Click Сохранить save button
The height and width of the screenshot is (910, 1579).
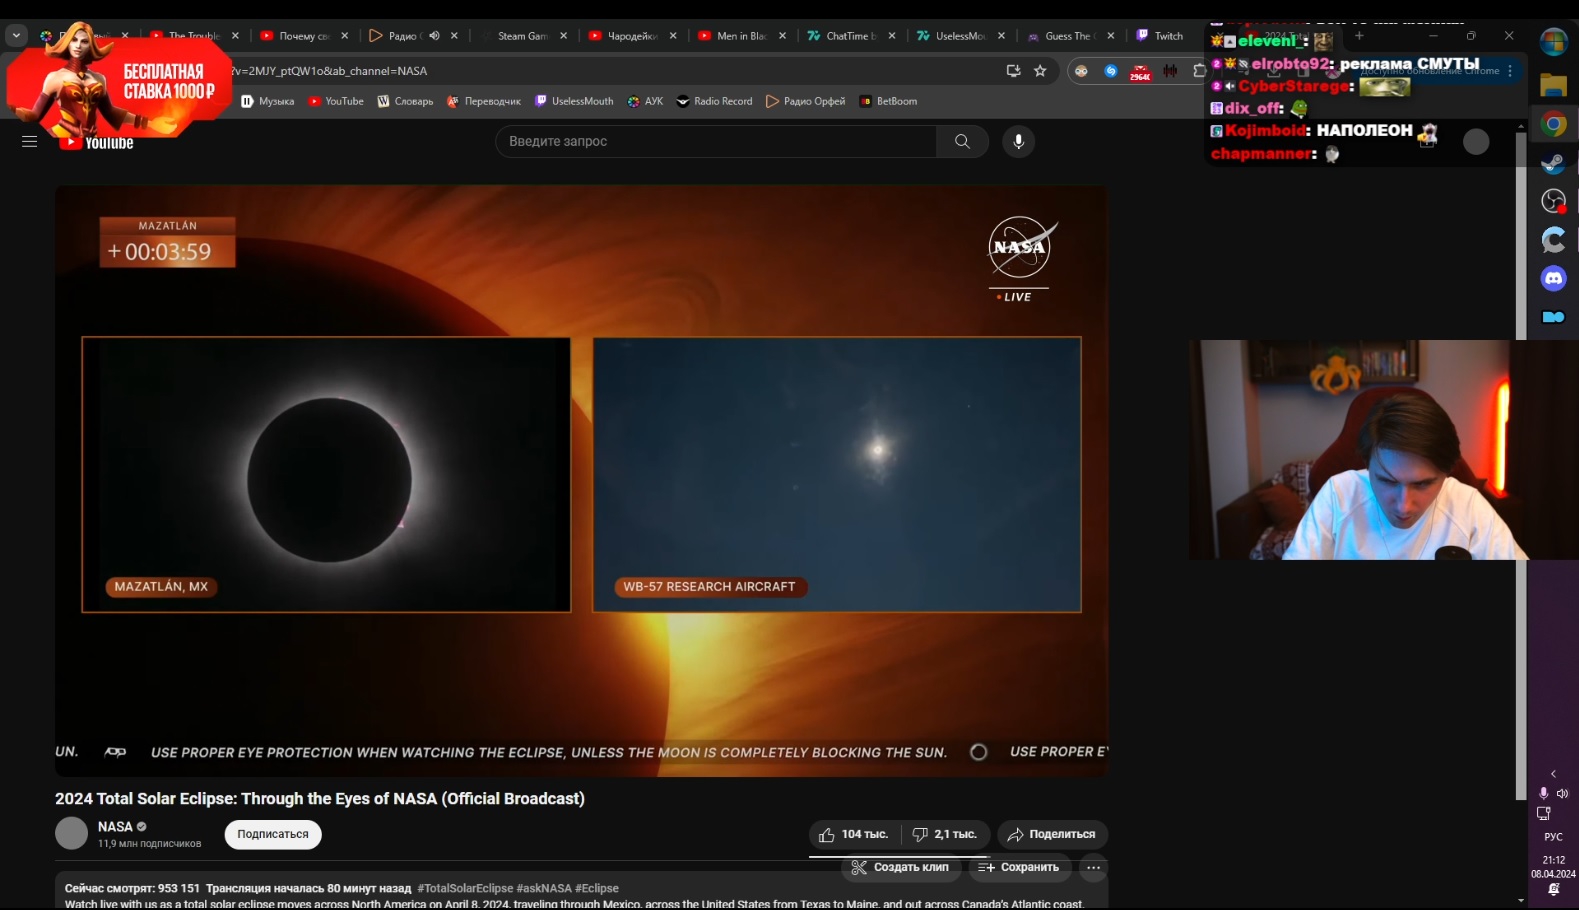pos(1019,868)
